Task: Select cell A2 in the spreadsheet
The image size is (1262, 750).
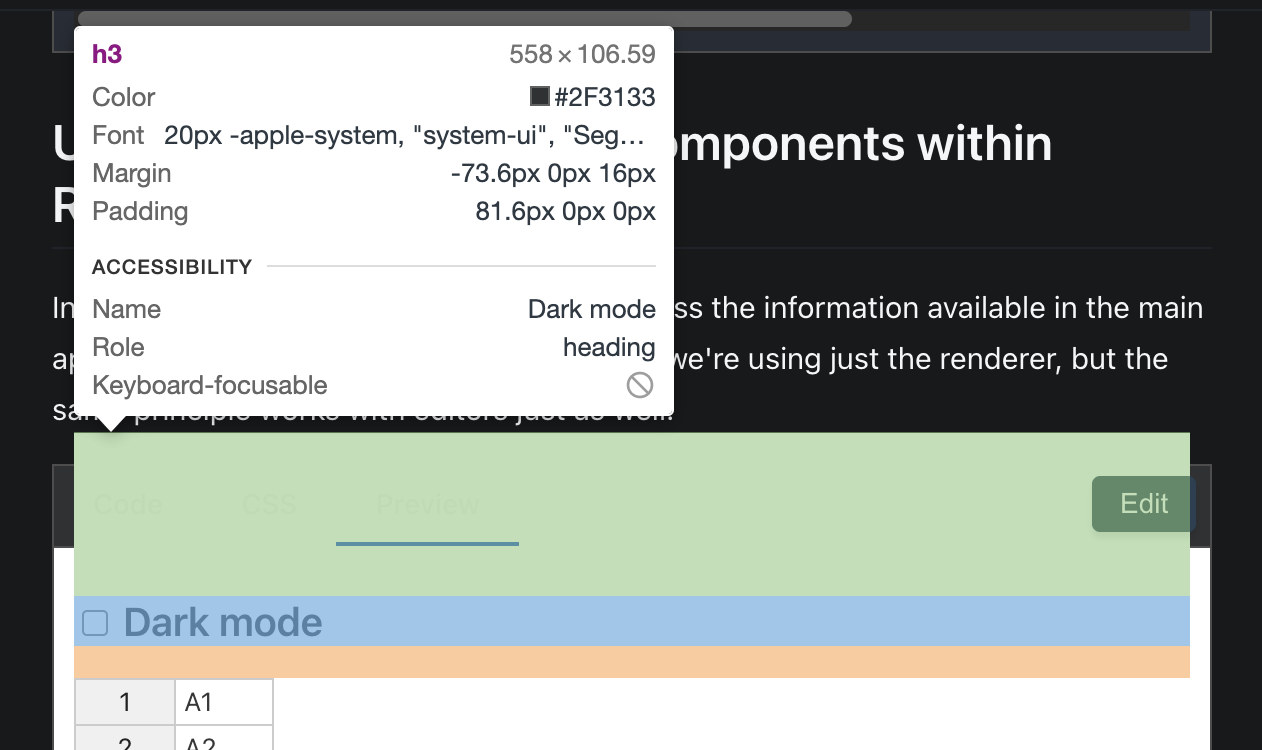Action: click(x=222, y=744)
